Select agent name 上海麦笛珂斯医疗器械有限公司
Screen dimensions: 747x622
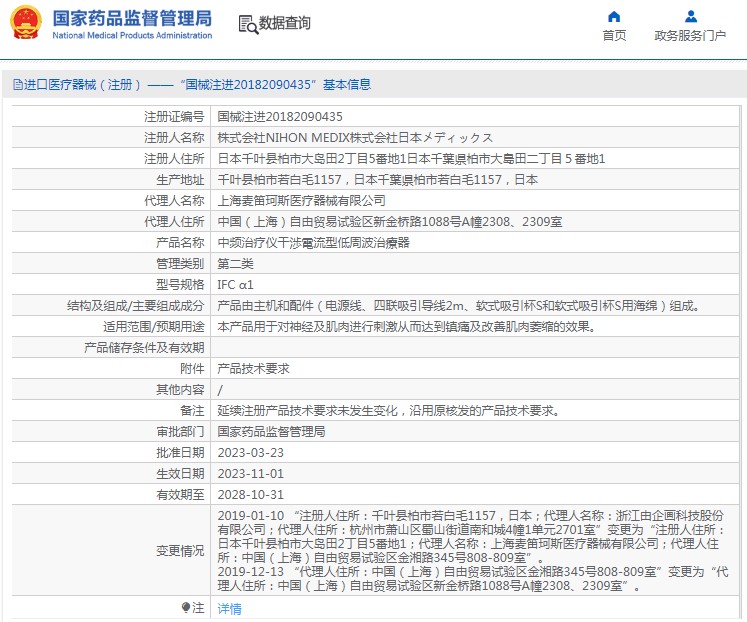coord(302,201)
